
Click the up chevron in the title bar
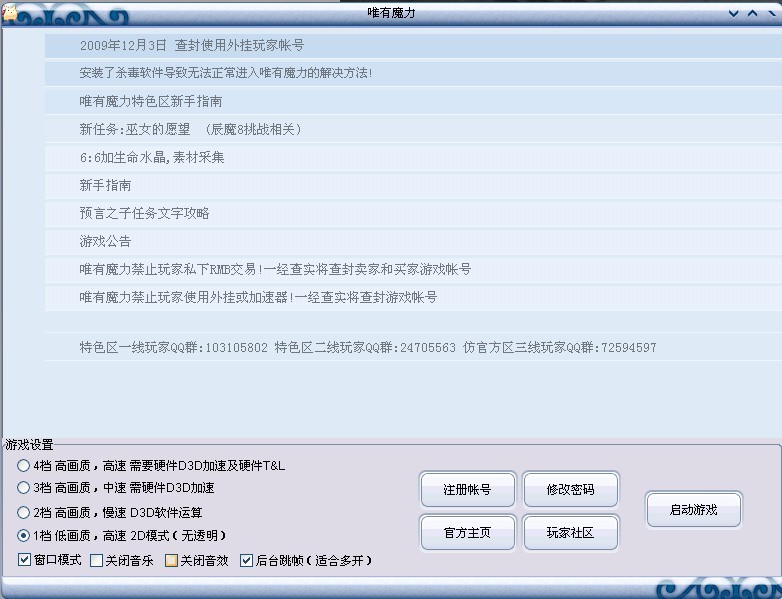(x=752, y=13)
